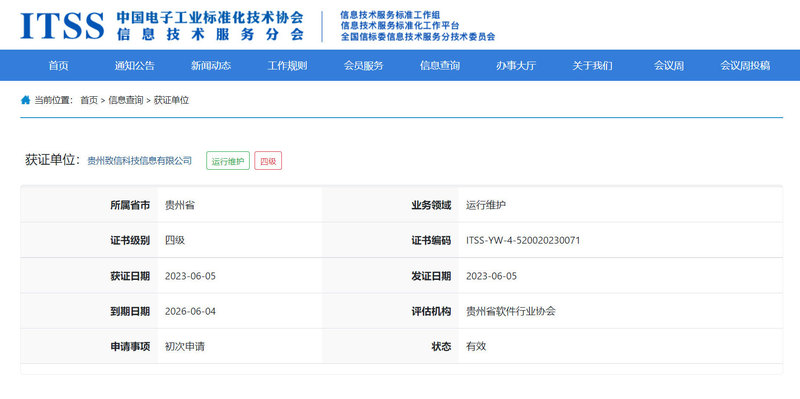Click the 到期日期 label
Image resolution: width=800 pixels, height=399 pixels.
point(130,311)
